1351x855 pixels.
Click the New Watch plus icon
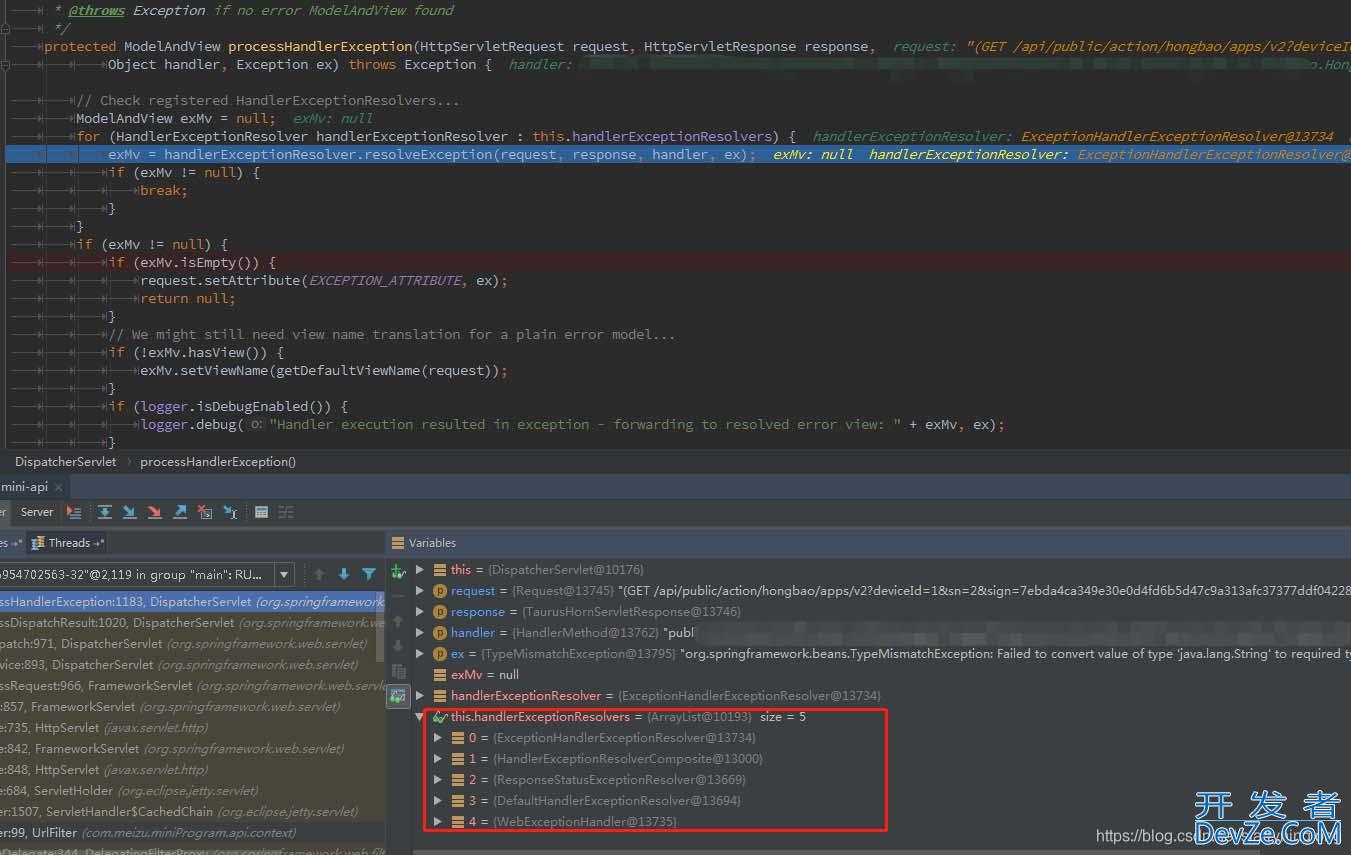398,572
